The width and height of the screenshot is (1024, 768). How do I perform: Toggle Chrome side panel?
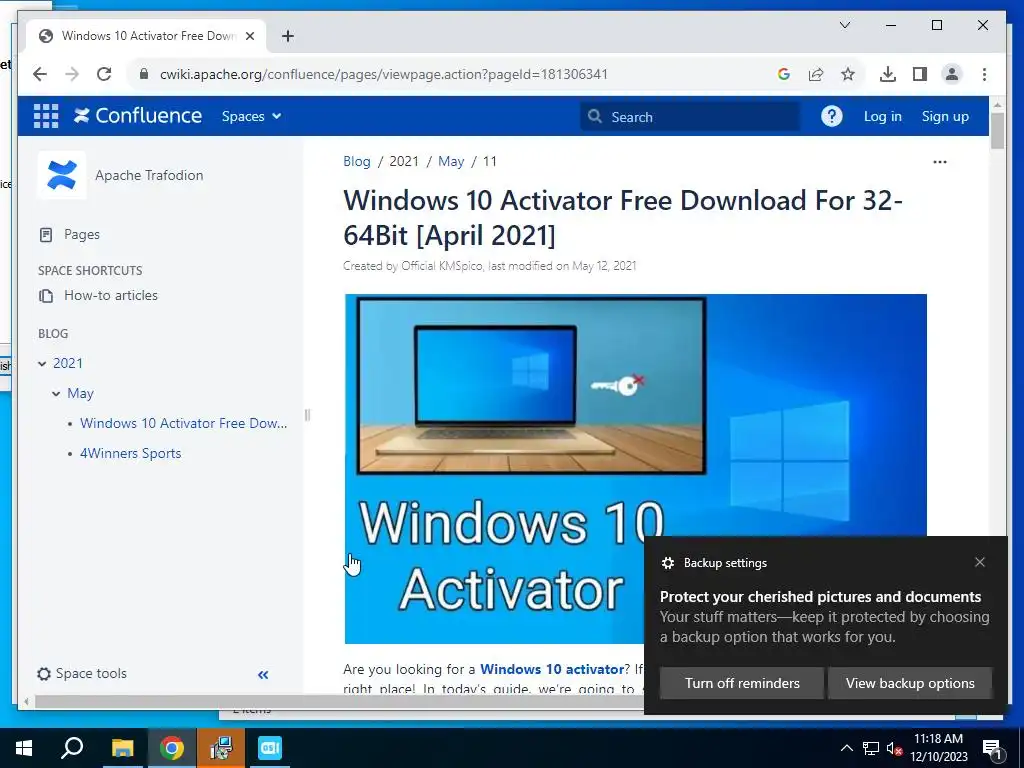click(920, 74)
